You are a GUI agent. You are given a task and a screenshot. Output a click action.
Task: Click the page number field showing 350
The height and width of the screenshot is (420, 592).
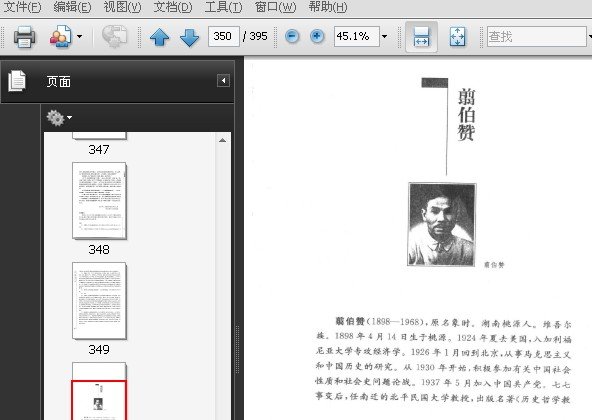click(x=224, y=36)
